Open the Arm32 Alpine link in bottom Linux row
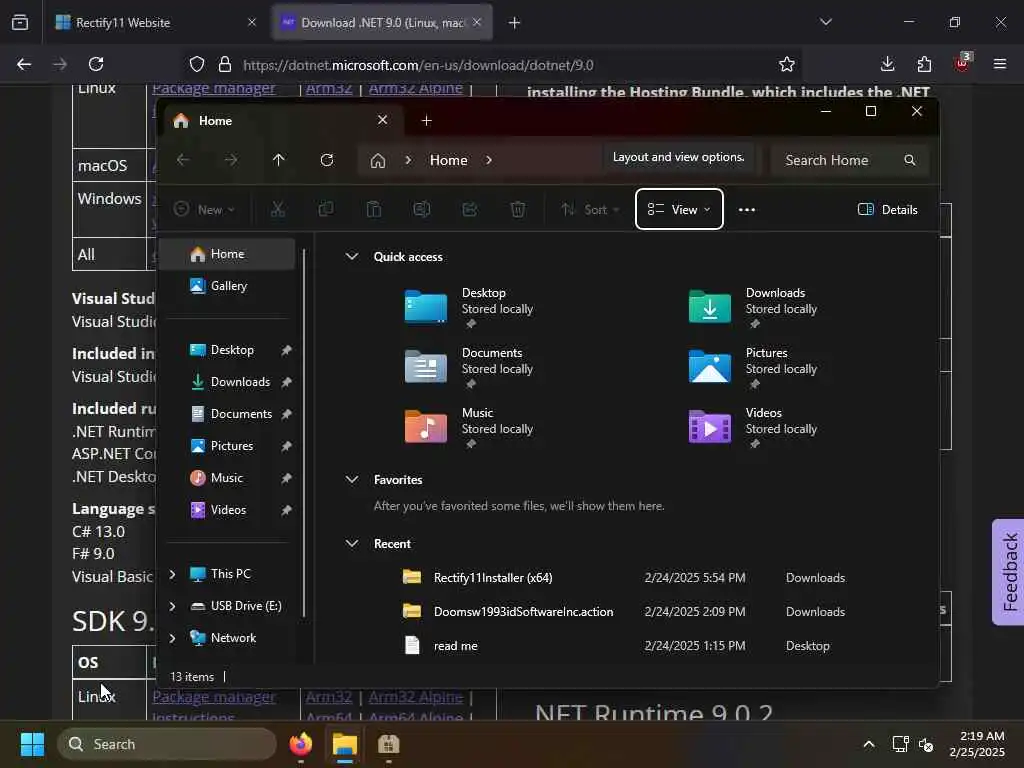This screenshot has width=1024, height=768. tap(415, 697)
